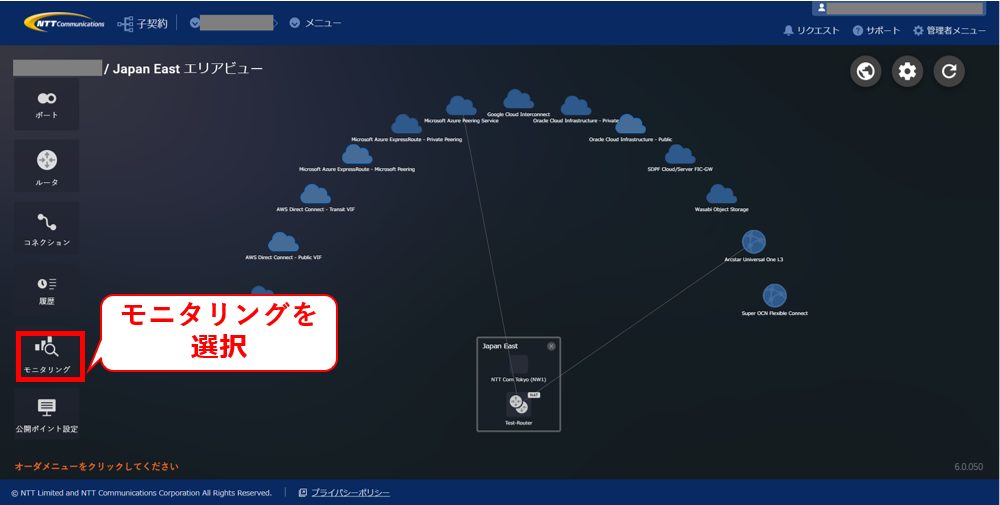Close the Japan East panel
Viewport: 1000px width, 505px height.
click(551, 346)
